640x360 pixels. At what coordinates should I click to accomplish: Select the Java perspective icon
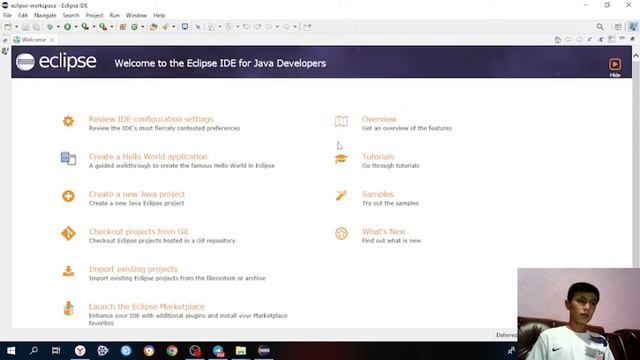click(x=633, y=27)
